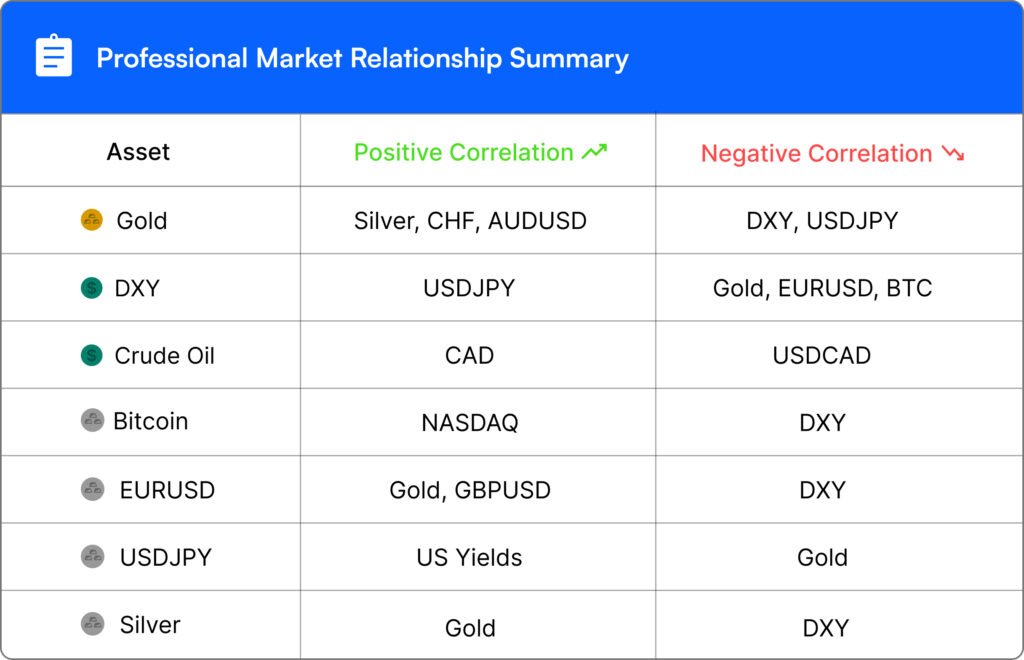Select the US Yields cell
The width and height of the screenshot is (1024, 660).
coord(470,558)
